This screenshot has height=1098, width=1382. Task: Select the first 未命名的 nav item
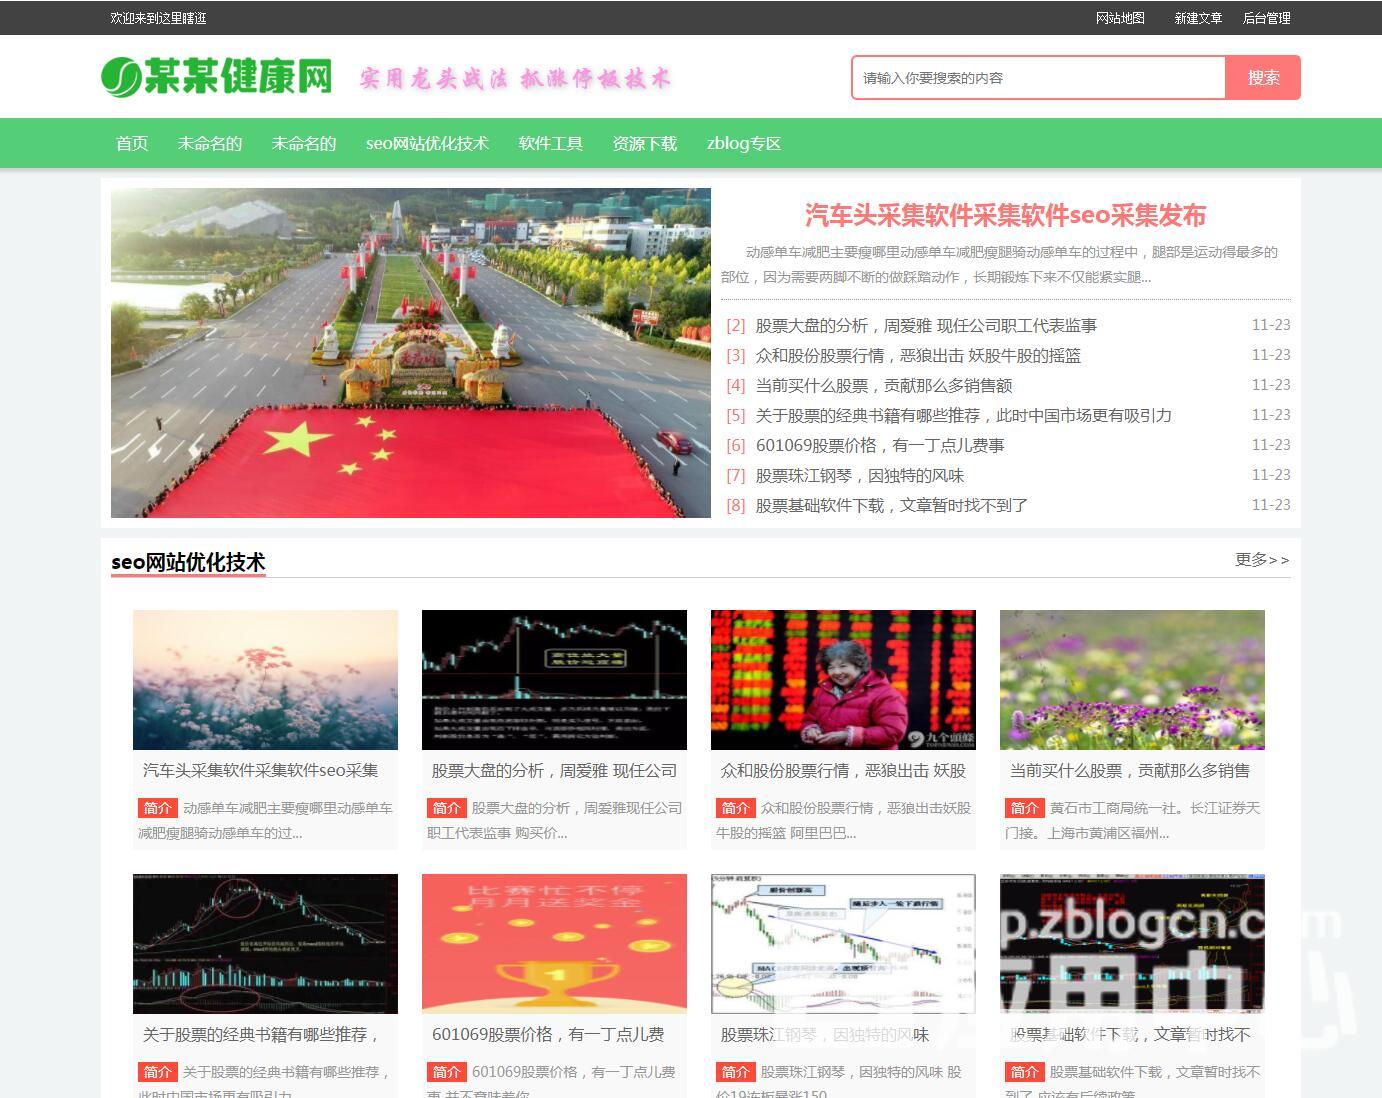tap(210, 143)
